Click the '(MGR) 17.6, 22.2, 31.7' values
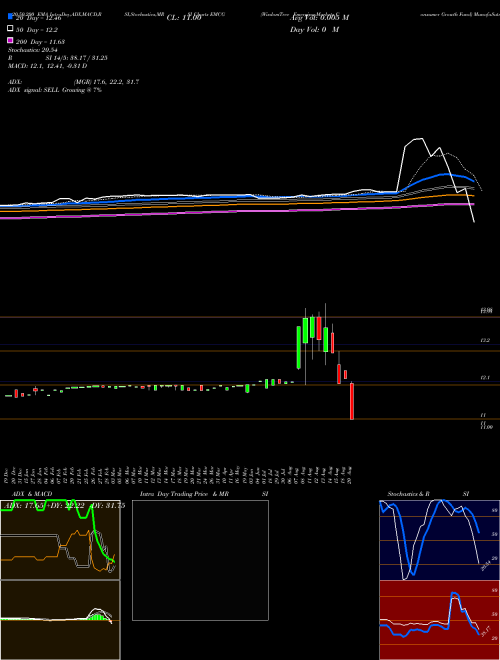Viewport: 500px width, 660px height. [x=106, y=82]
